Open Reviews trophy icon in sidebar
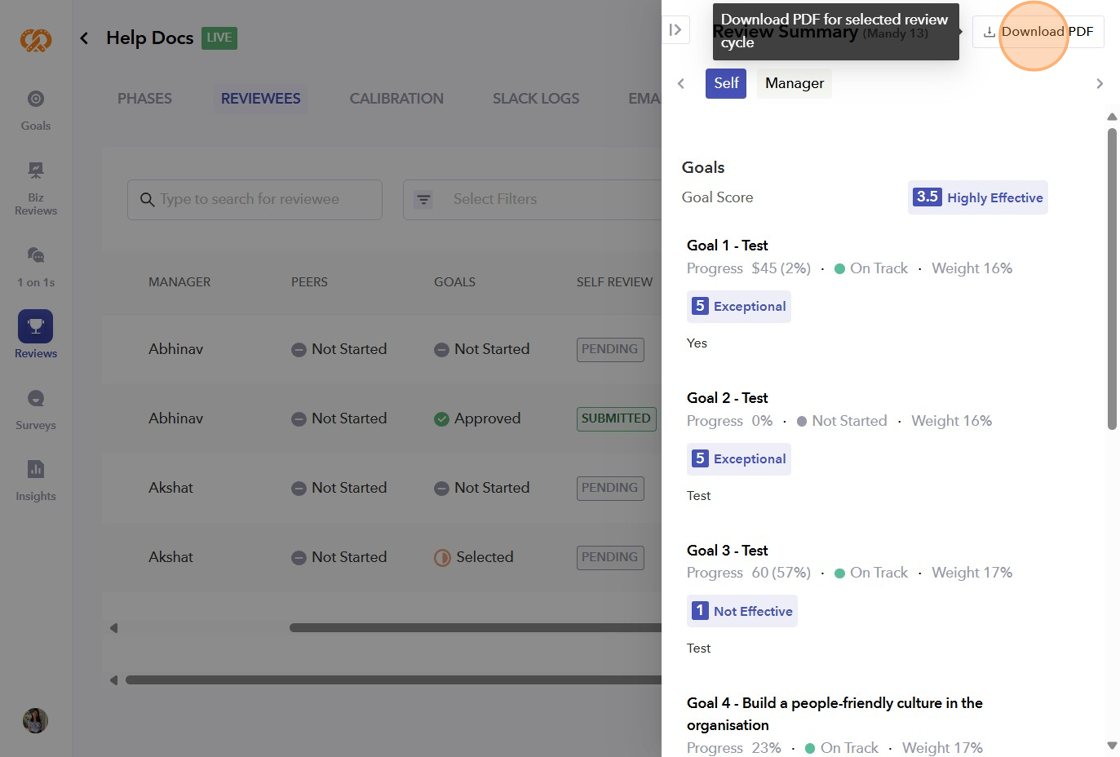1120x757 pixels. tap(36, 326)
